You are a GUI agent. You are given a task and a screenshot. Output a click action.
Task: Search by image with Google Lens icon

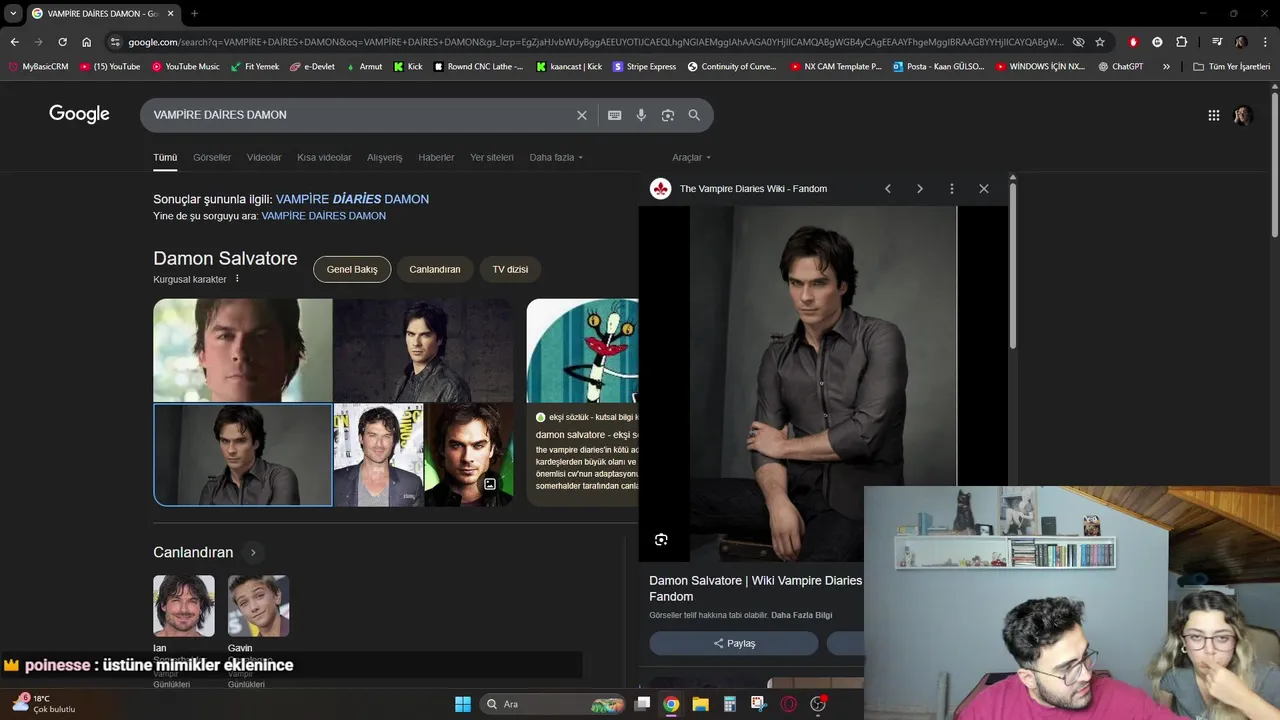pyautogui.click(x=668, y=115)
